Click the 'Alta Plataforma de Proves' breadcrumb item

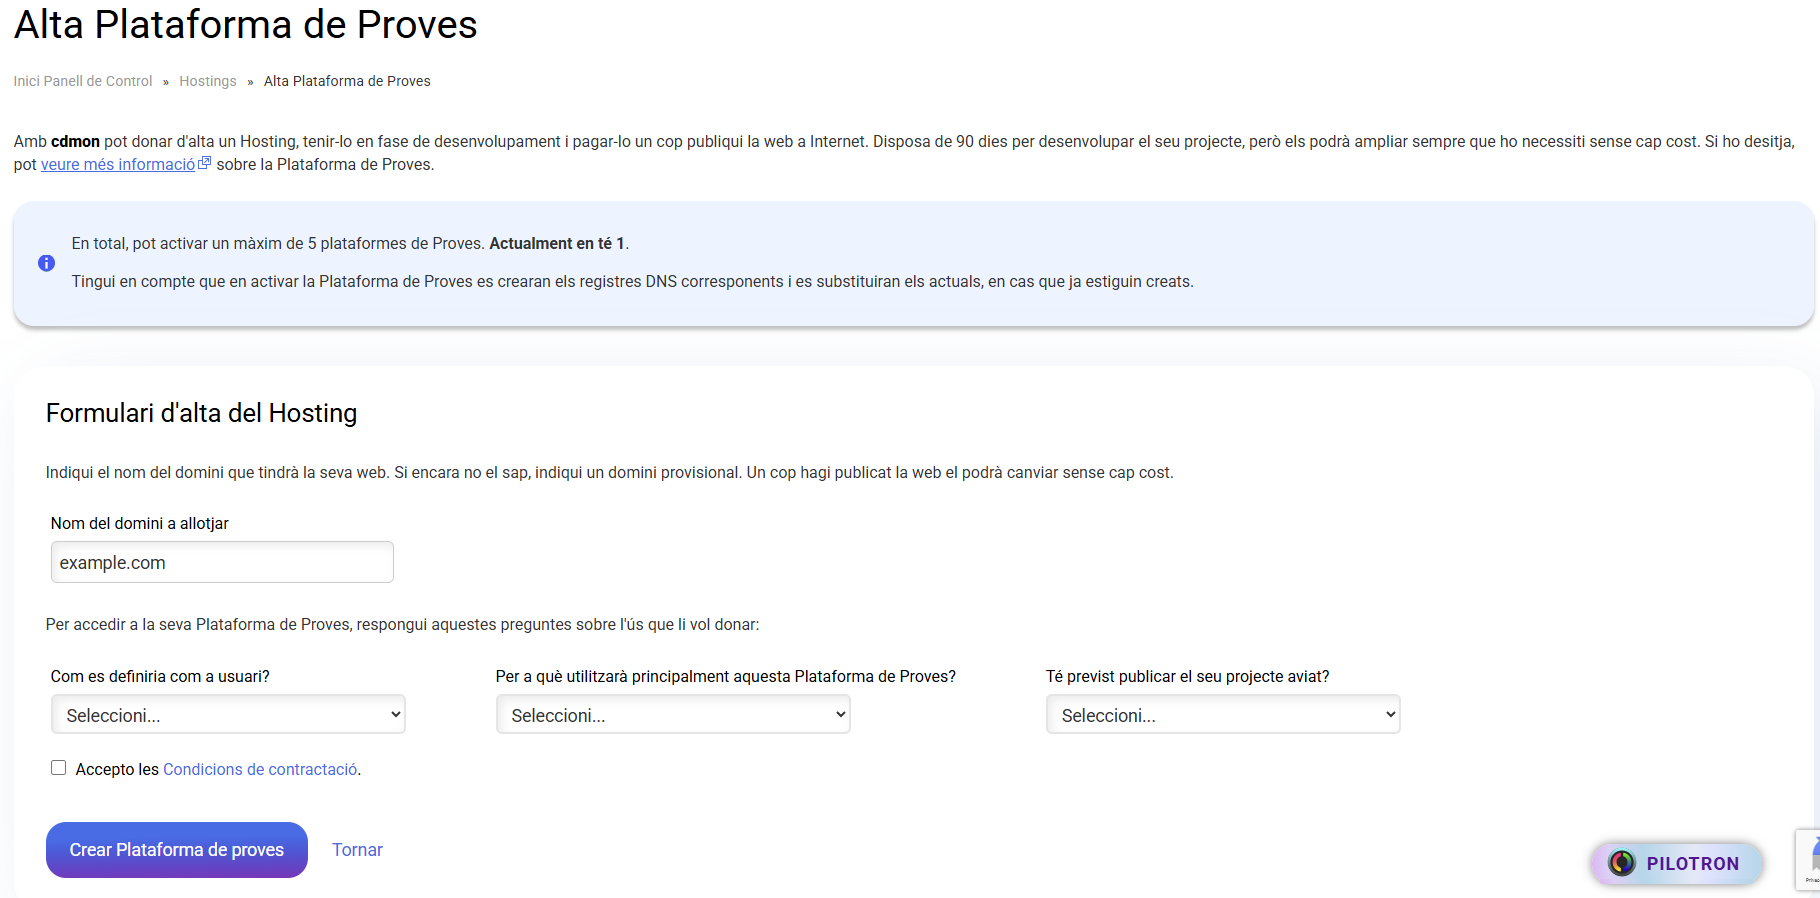347,81
